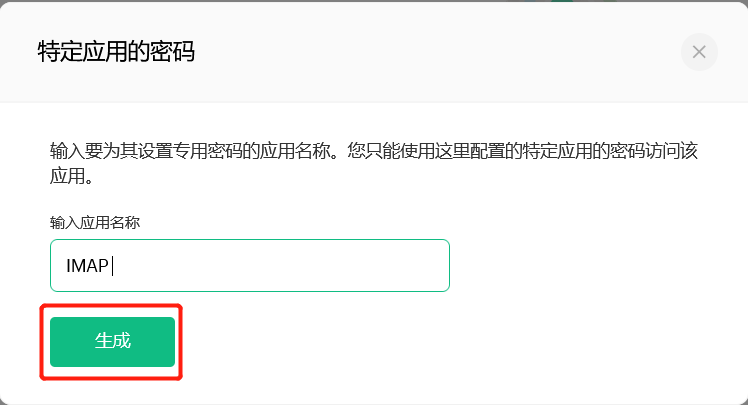Click the empty gray header bar area

(x=429, y=52)
